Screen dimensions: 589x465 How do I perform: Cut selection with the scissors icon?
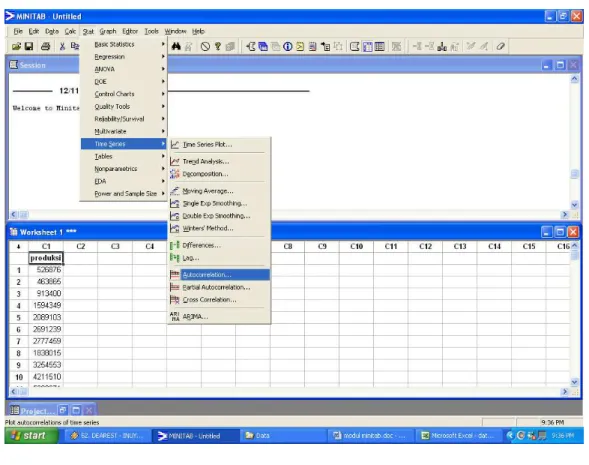(x=62, y=46)
